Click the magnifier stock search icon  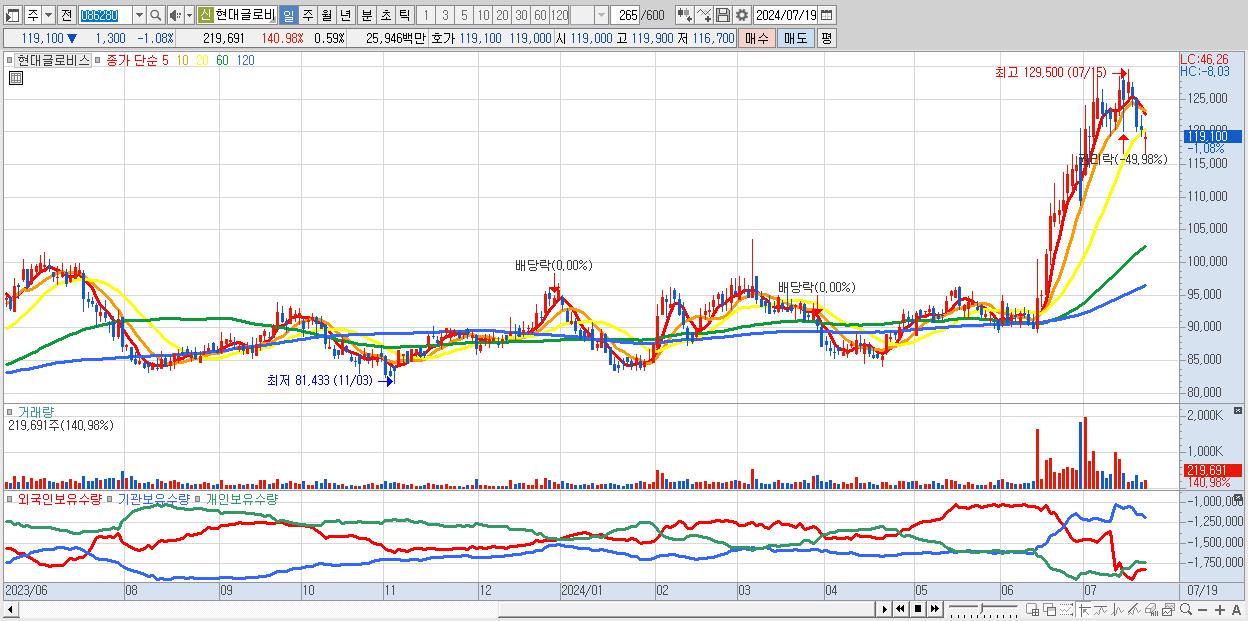(x=156, y=16)
